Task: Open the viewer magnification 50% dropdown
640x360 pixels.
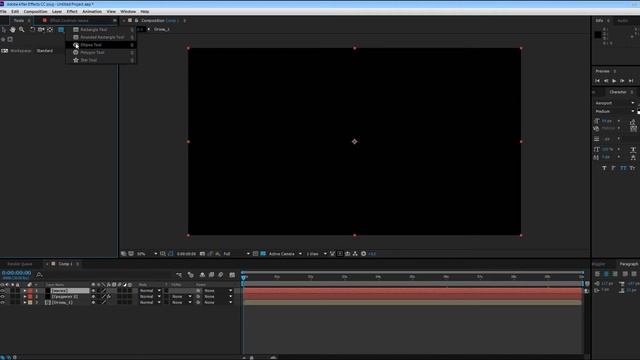Action: (147, 254)
